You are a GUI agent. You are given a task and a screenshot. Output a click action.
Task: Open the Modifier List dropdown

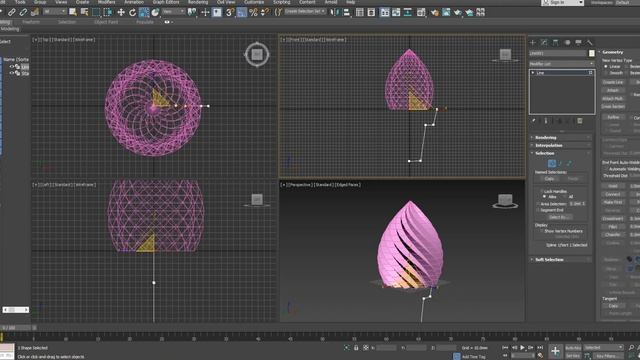pos(562,64)
